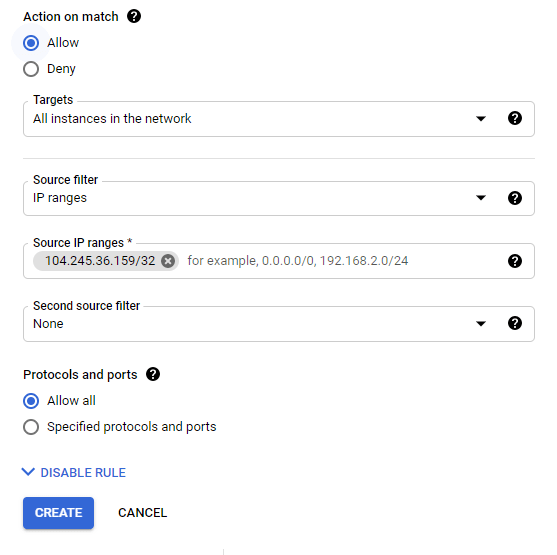Click the CANCEL button

click(142, 513)
